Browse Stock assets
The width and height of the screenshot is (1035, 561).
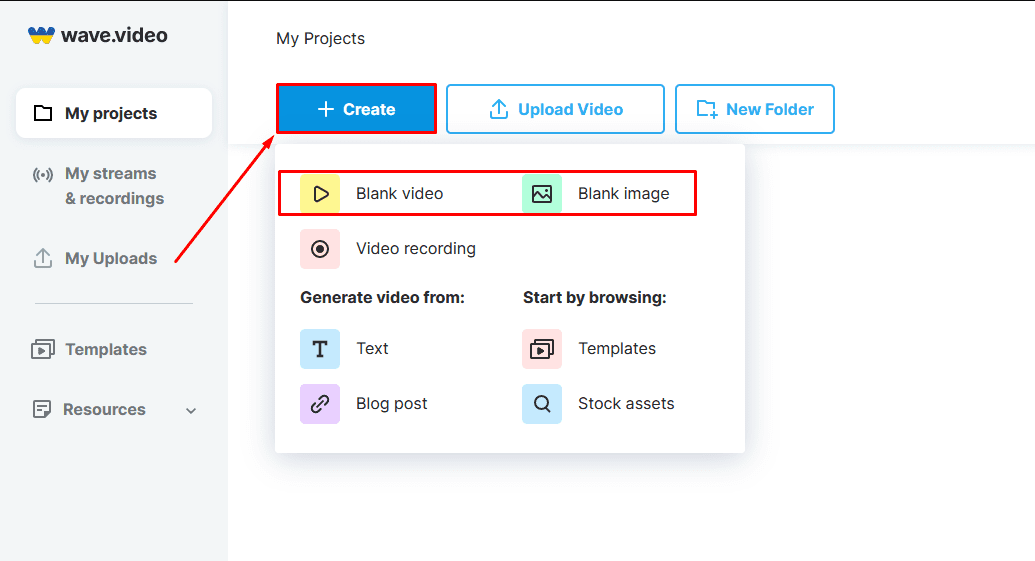[x=599, y=404]
